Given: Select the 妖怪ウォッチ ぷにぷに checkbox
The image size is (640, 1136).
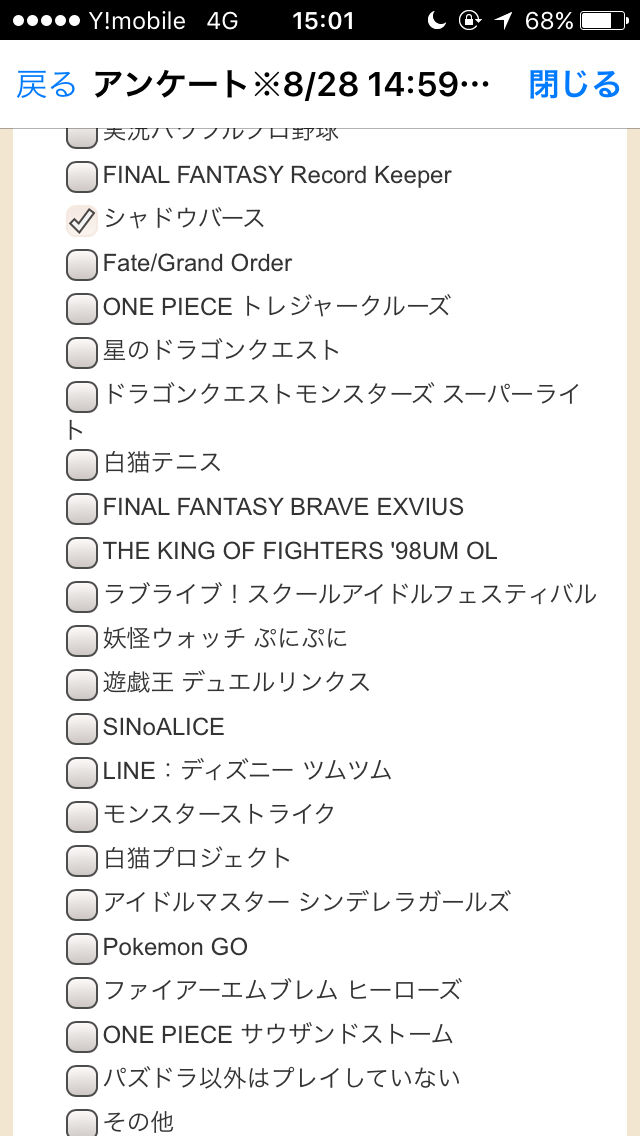Looking at the screenshot, I should click(x=82, y=640).
